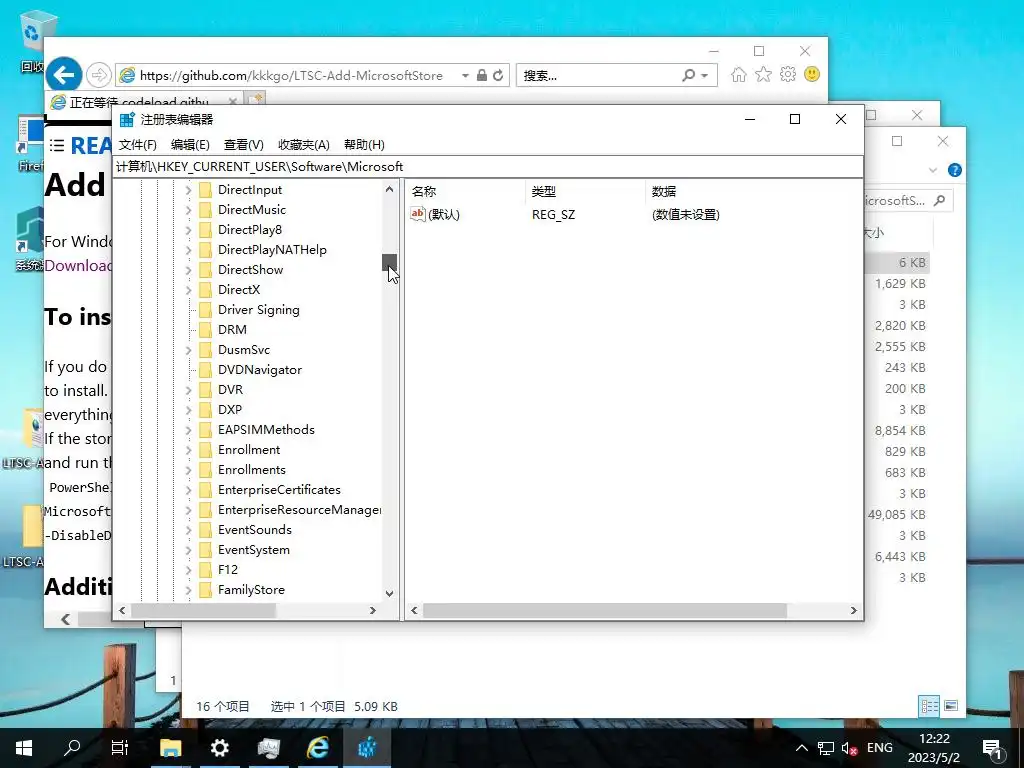Viewport: 1024px width, 768px height.
Task: Open the 收藏夹(A) menu
Action: tap(304, 145)
